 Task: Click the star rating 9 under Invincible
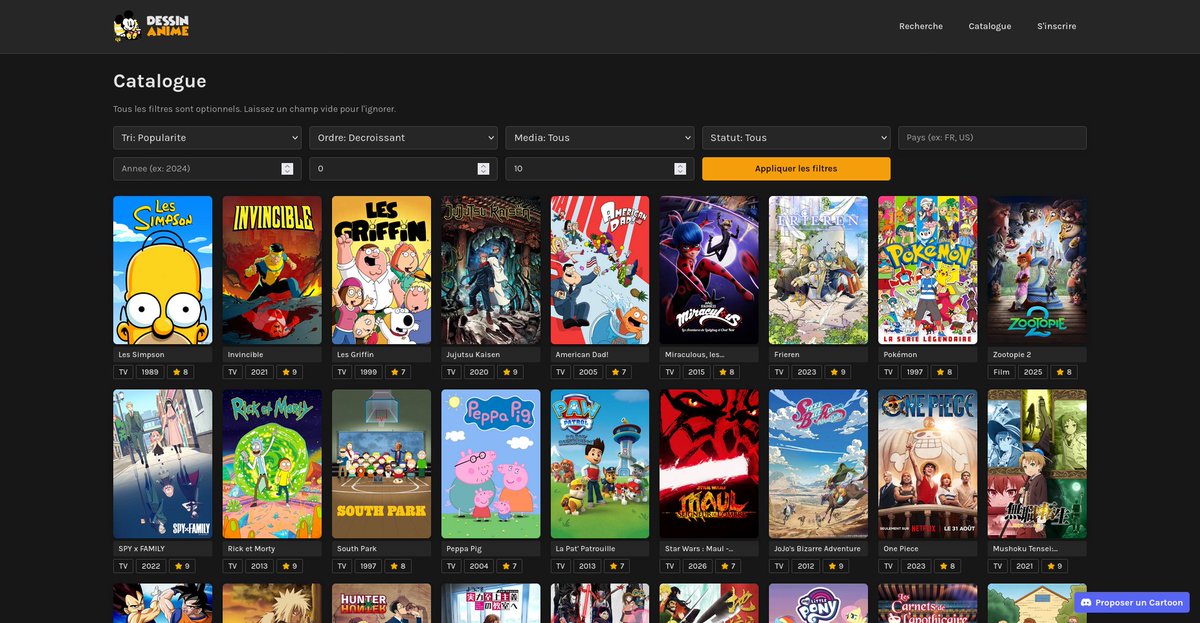tap(288, 372)
